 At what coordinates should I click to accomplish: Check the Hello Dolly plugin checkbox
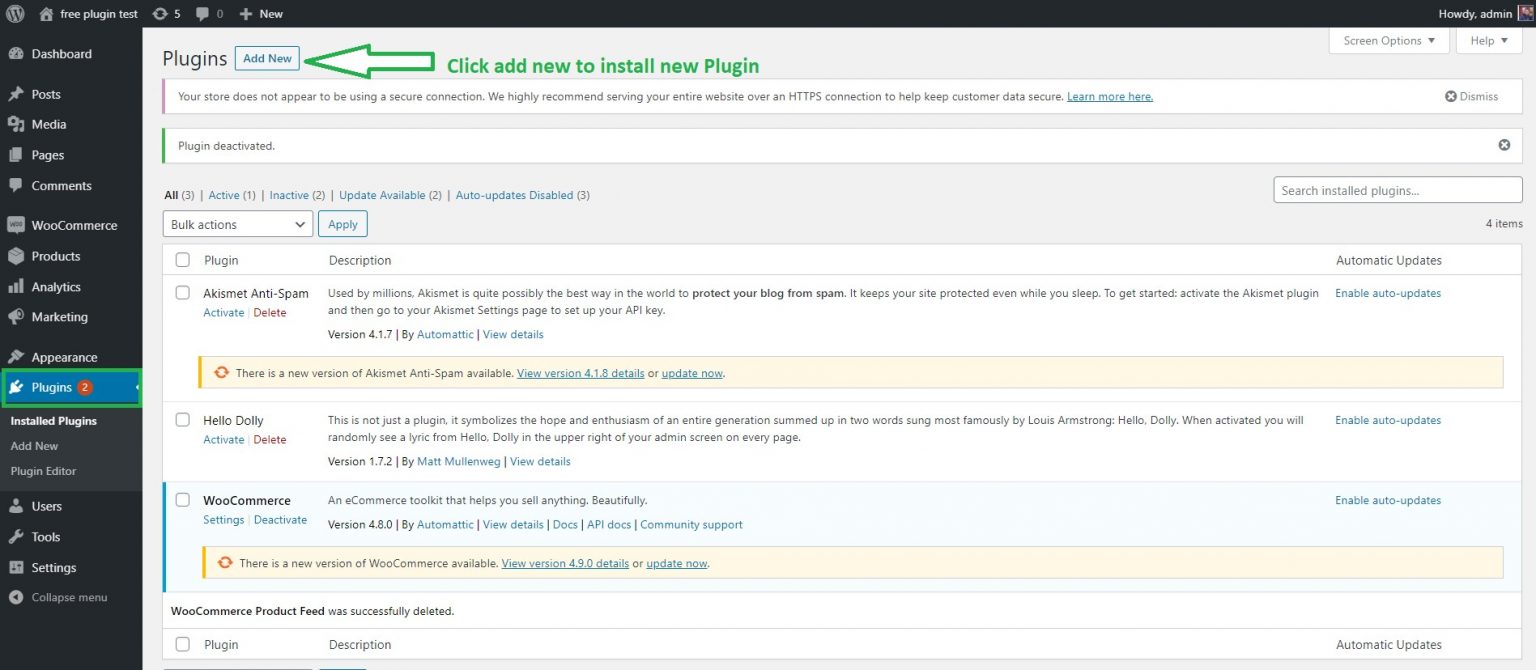click(182, 419)
